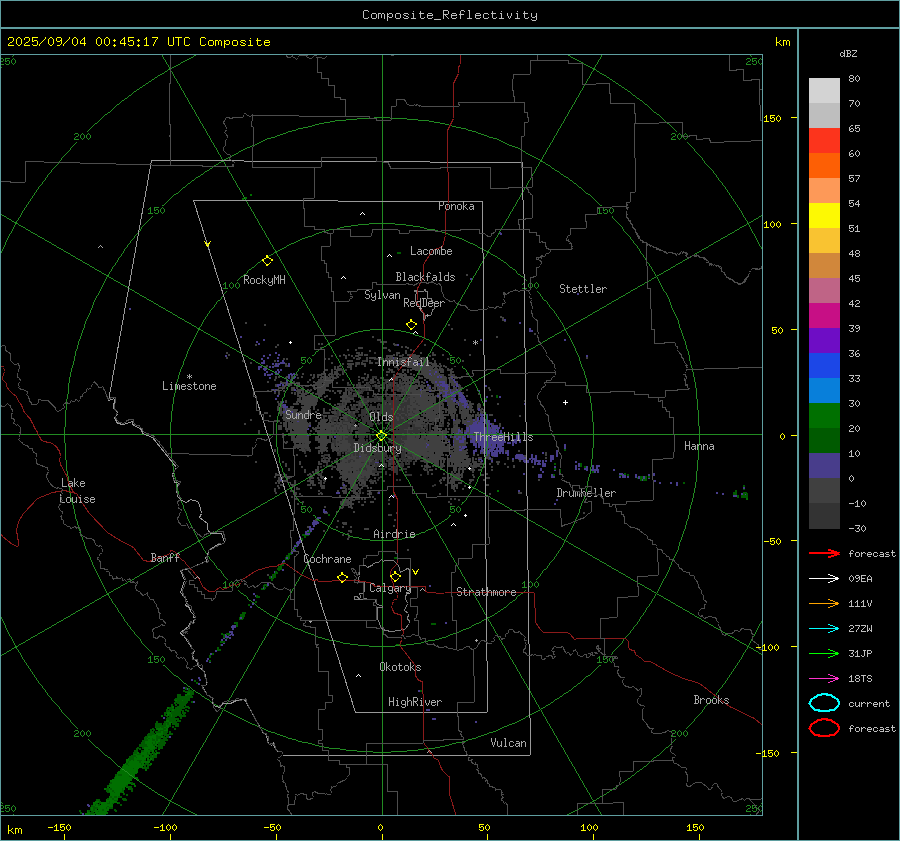Select the red 65-60 dBZ color swatch
Screen dimensions: 900x841
tap(824, 141)
